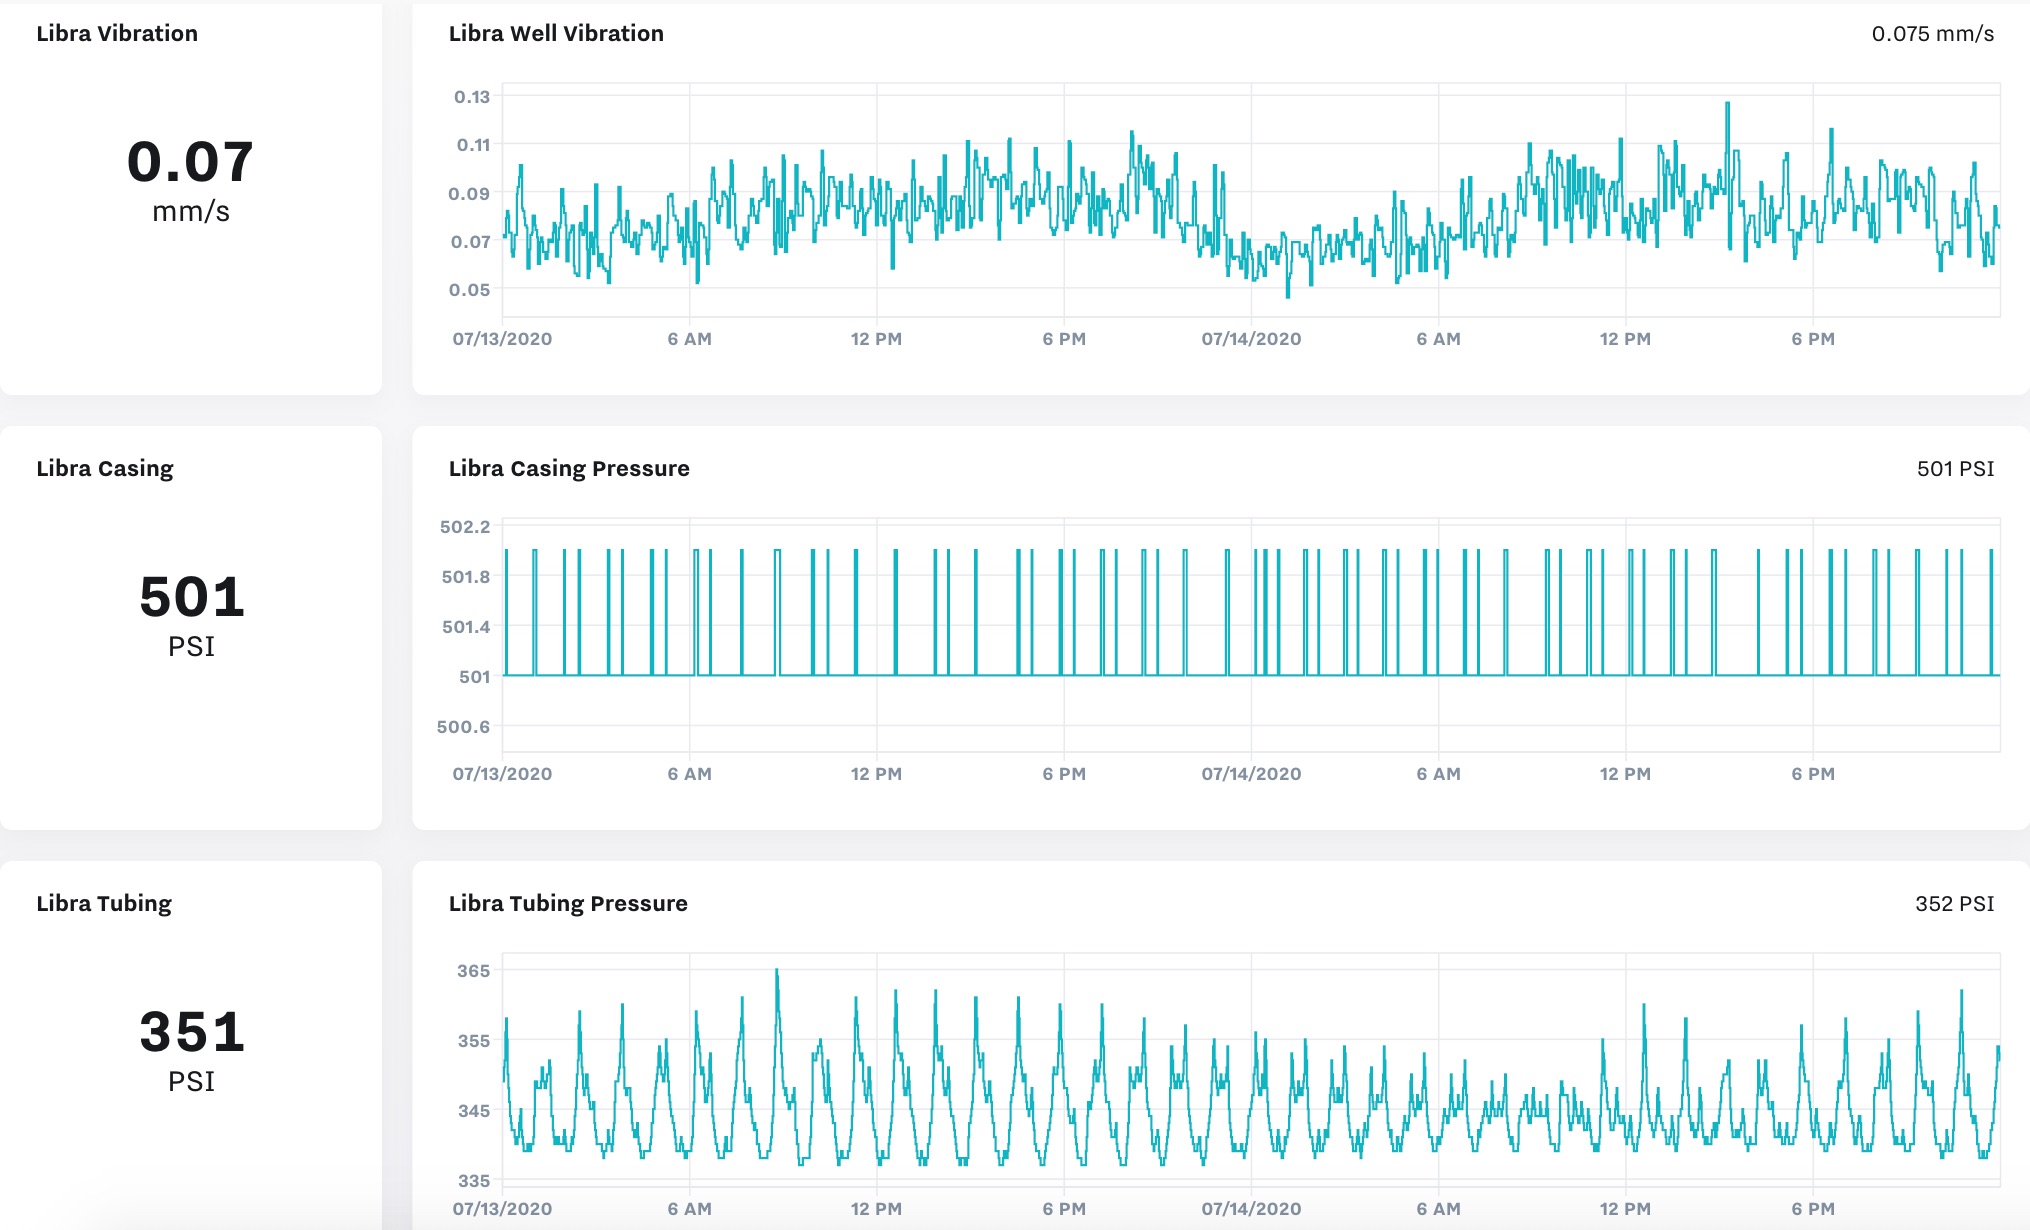The height and width of the screenshot is (1230, 2030).
Task: Click the 501 PSI casing gauge value
Action: 191,615
